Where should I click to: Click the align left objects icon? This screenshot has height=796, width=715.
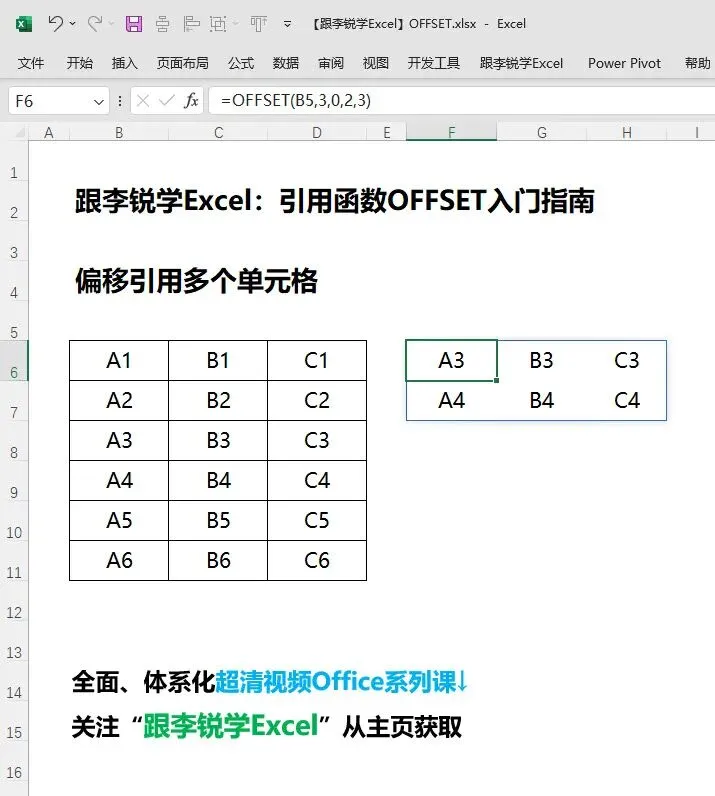191,24
